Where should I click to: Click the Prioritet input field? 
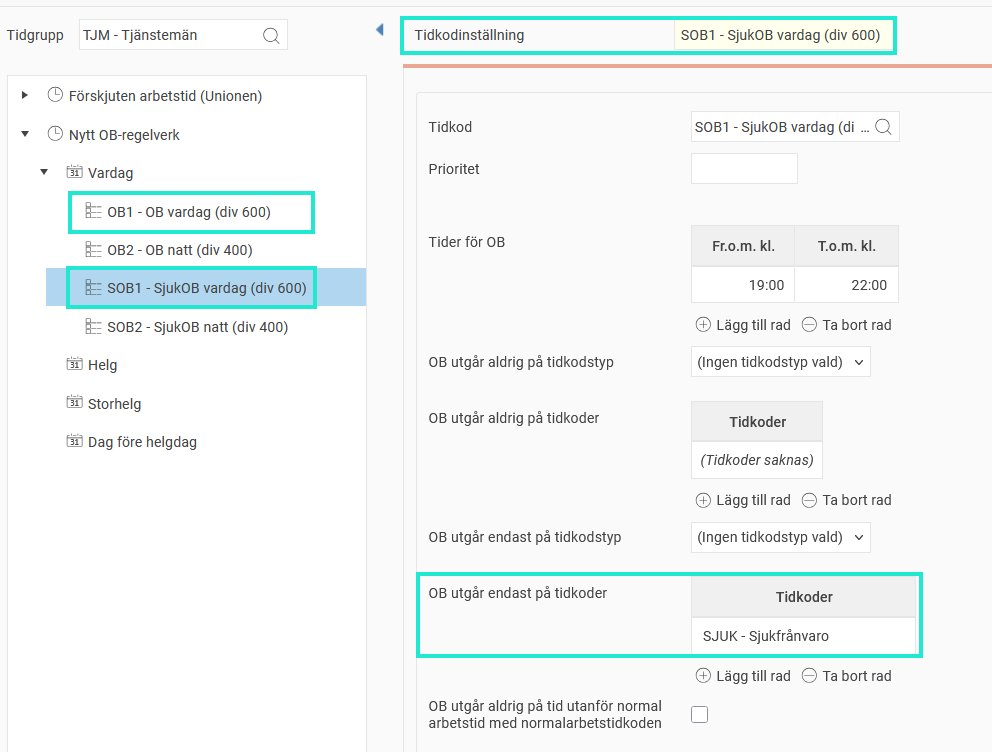(x=744, y=169)
